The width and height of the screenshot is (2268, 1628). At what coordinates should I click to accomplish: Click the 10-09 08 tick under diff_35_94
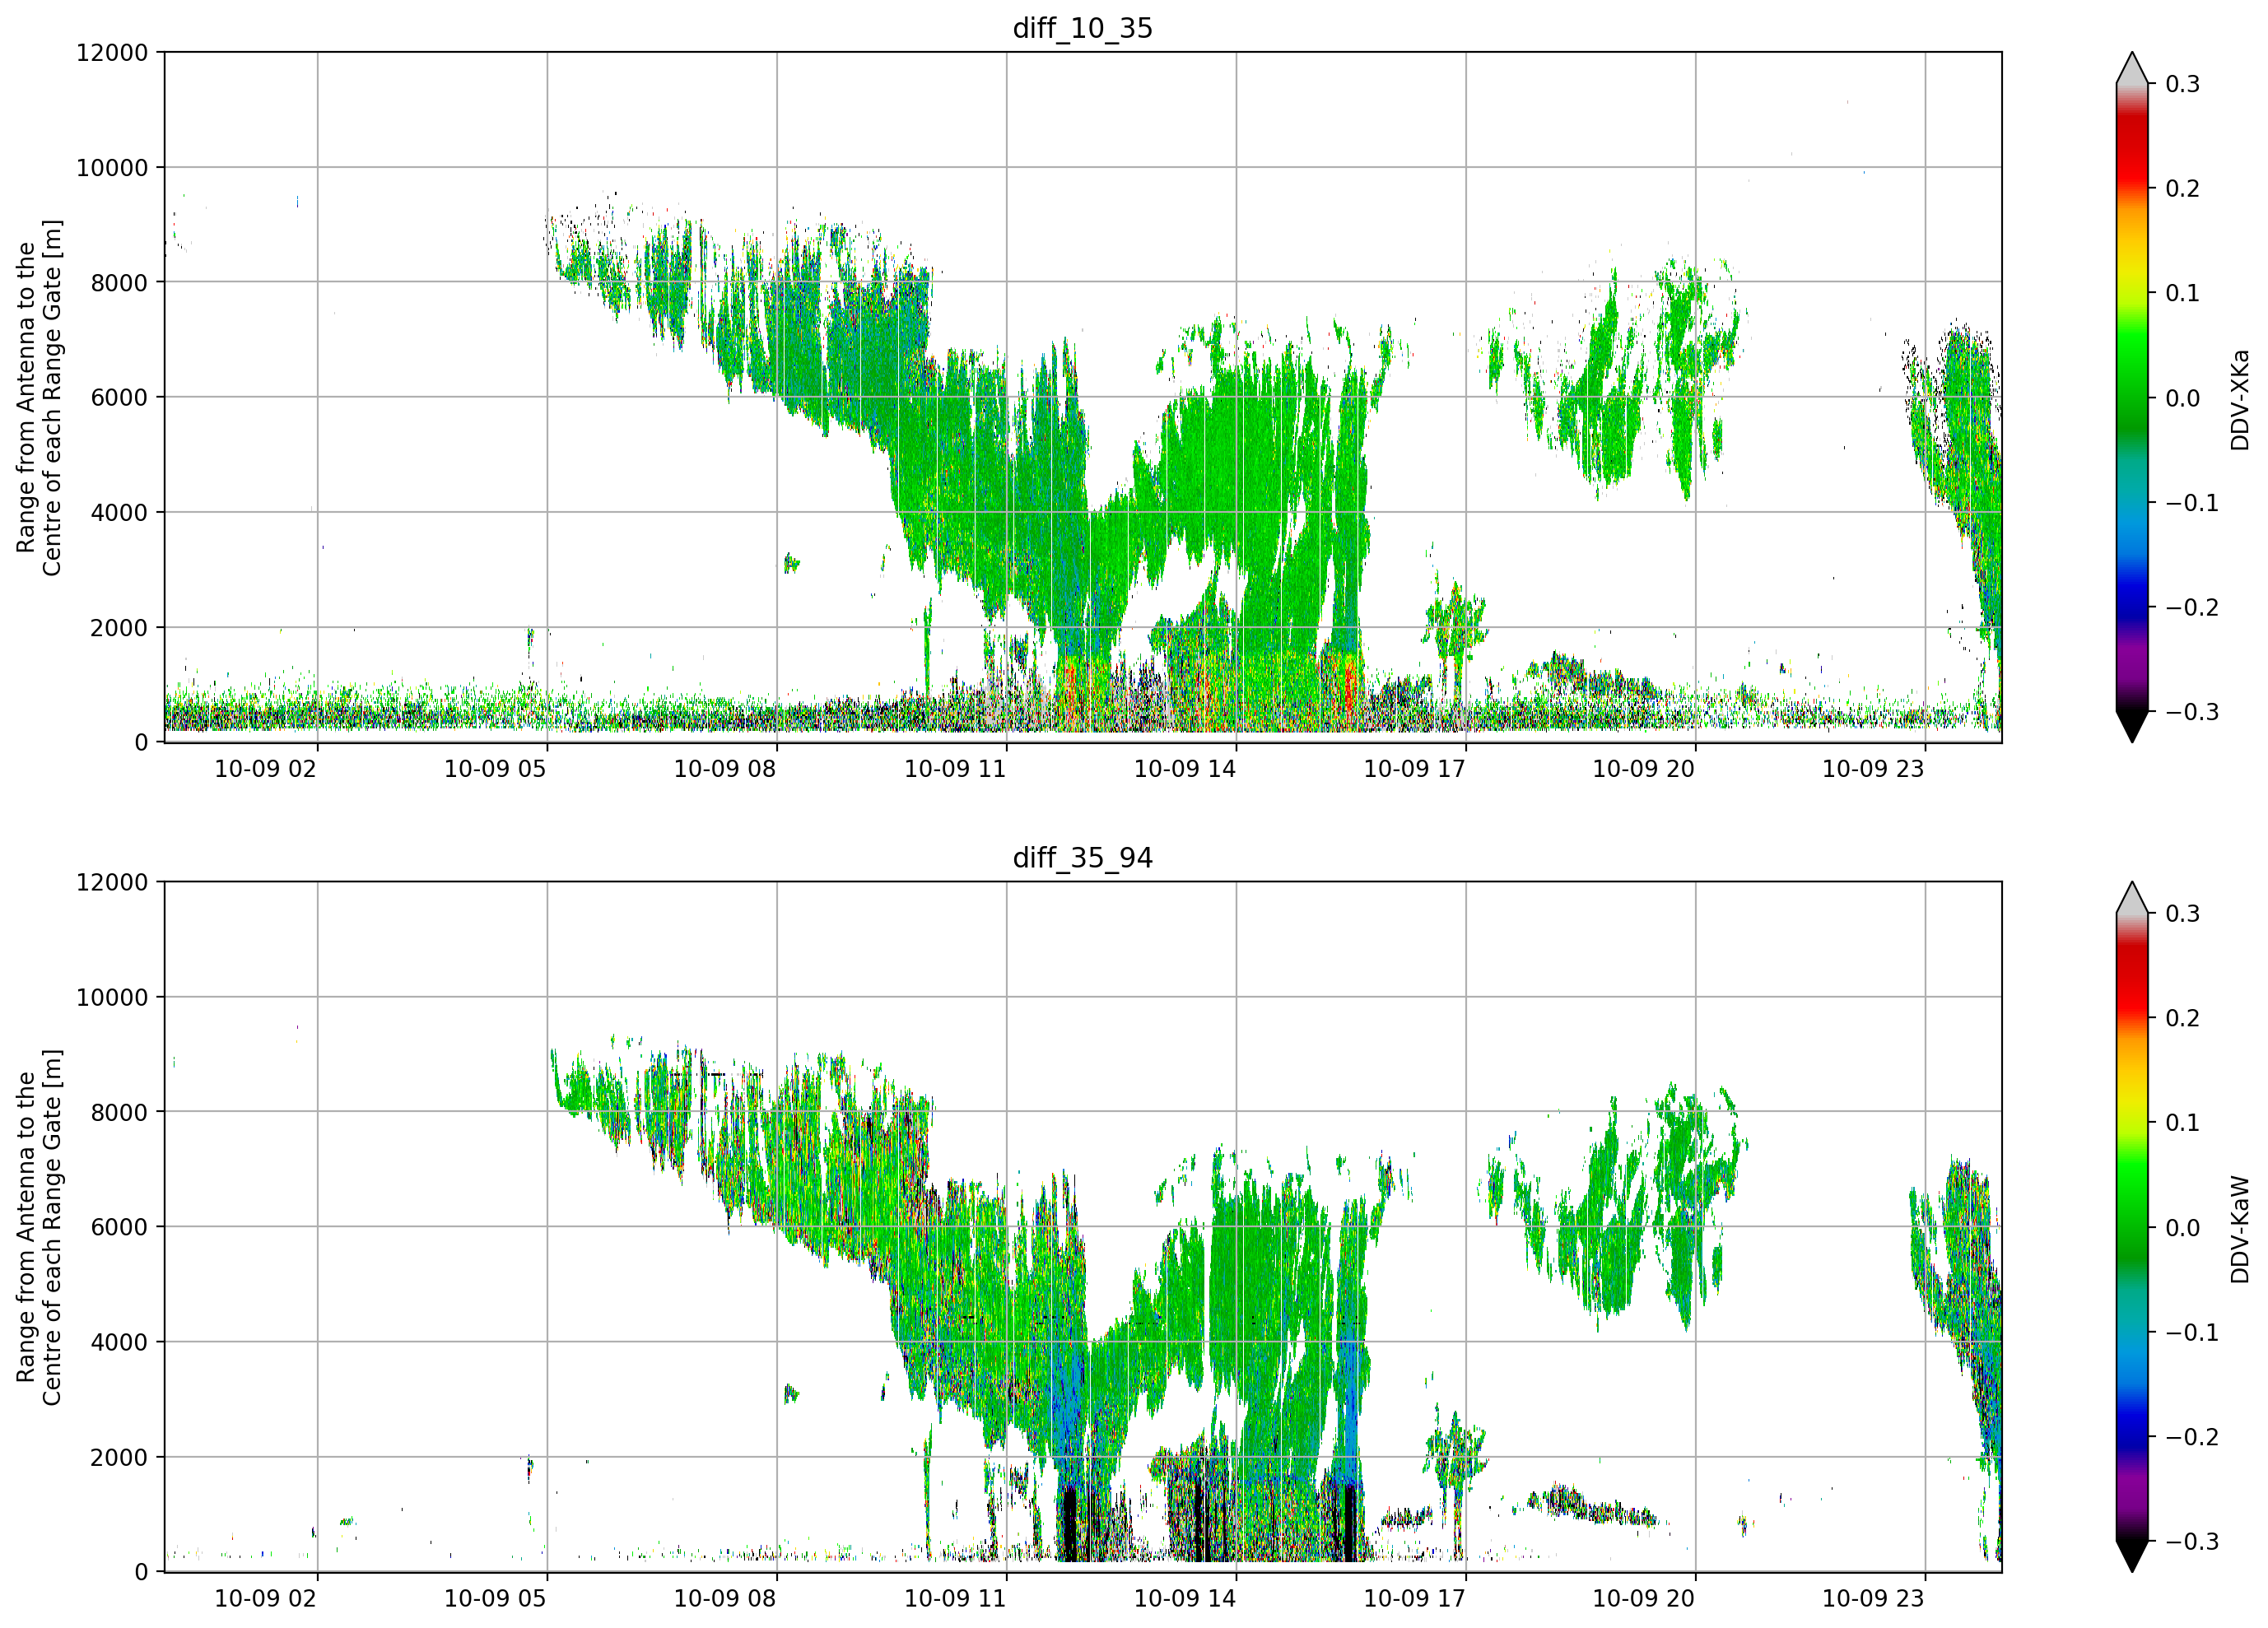click(725, 1598)
